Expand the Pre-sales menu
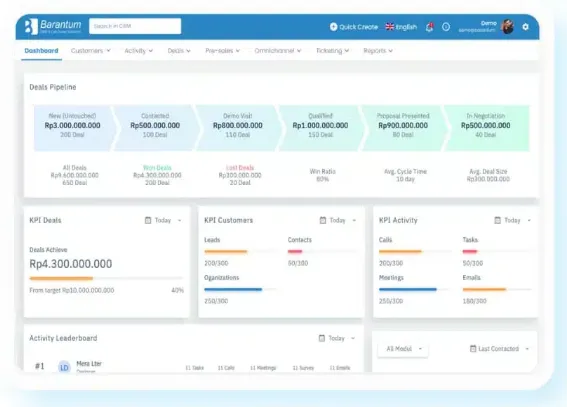The width and height of the screenshot is (567, 407). [222, 51]
